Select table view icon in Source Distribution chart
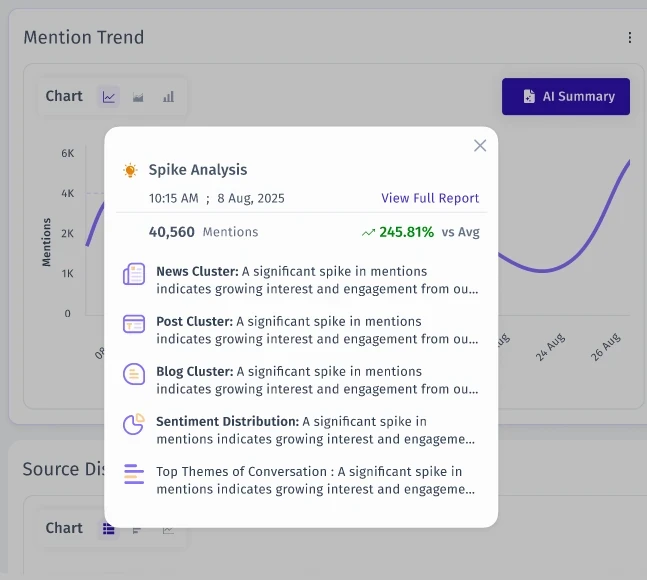The width and height of the screenshot is (647, 580). [x=109, y=528]
